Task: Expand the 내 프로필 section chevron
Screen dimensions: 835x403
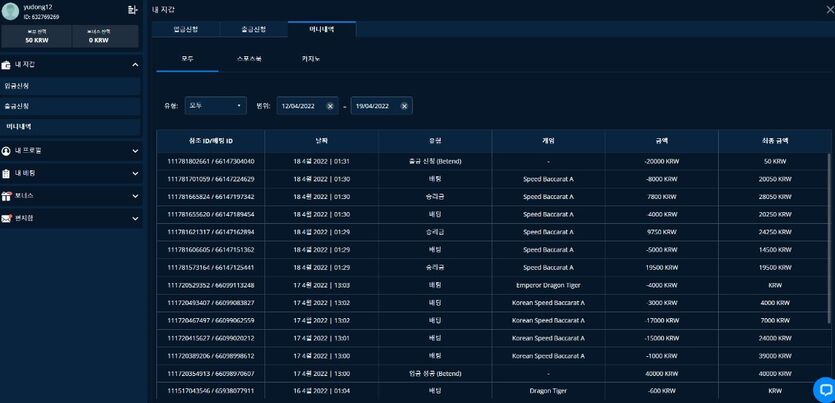Action: pos(135,151)
